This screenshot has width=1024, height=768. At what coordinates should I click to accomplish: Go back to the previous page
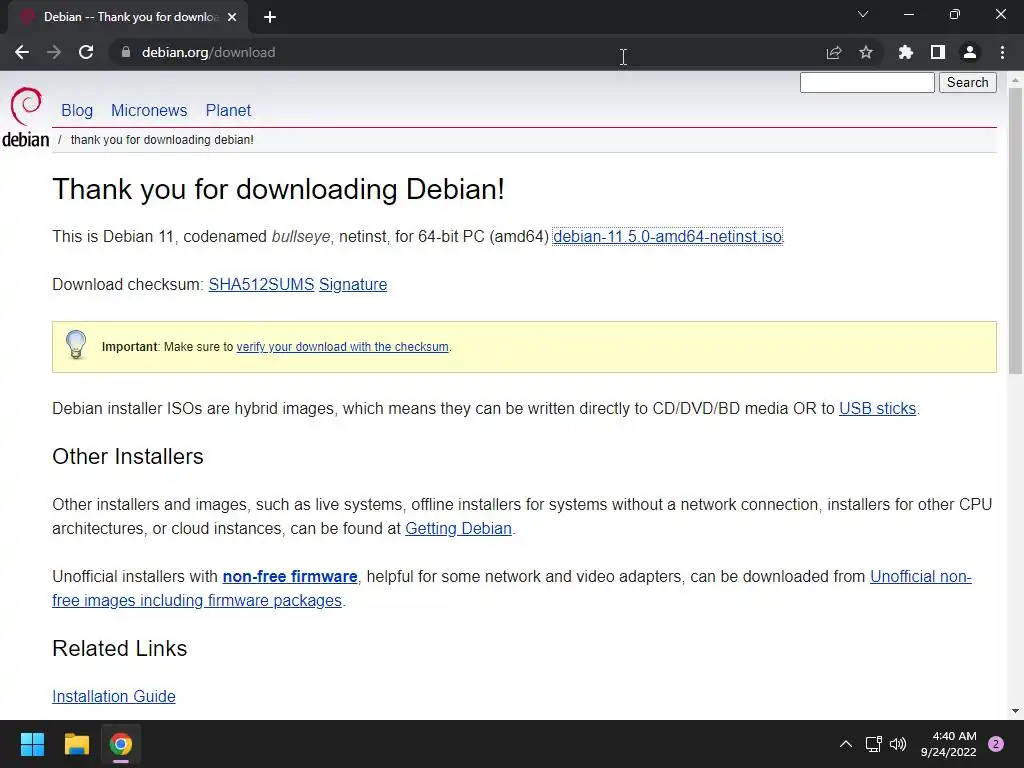[22, 52]
